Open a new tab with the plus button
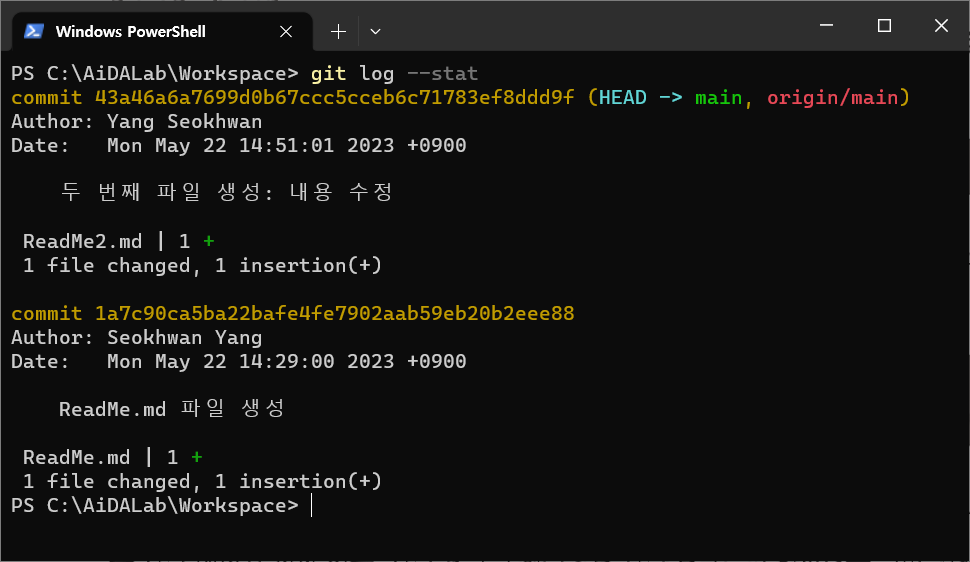 pos(338,32)
